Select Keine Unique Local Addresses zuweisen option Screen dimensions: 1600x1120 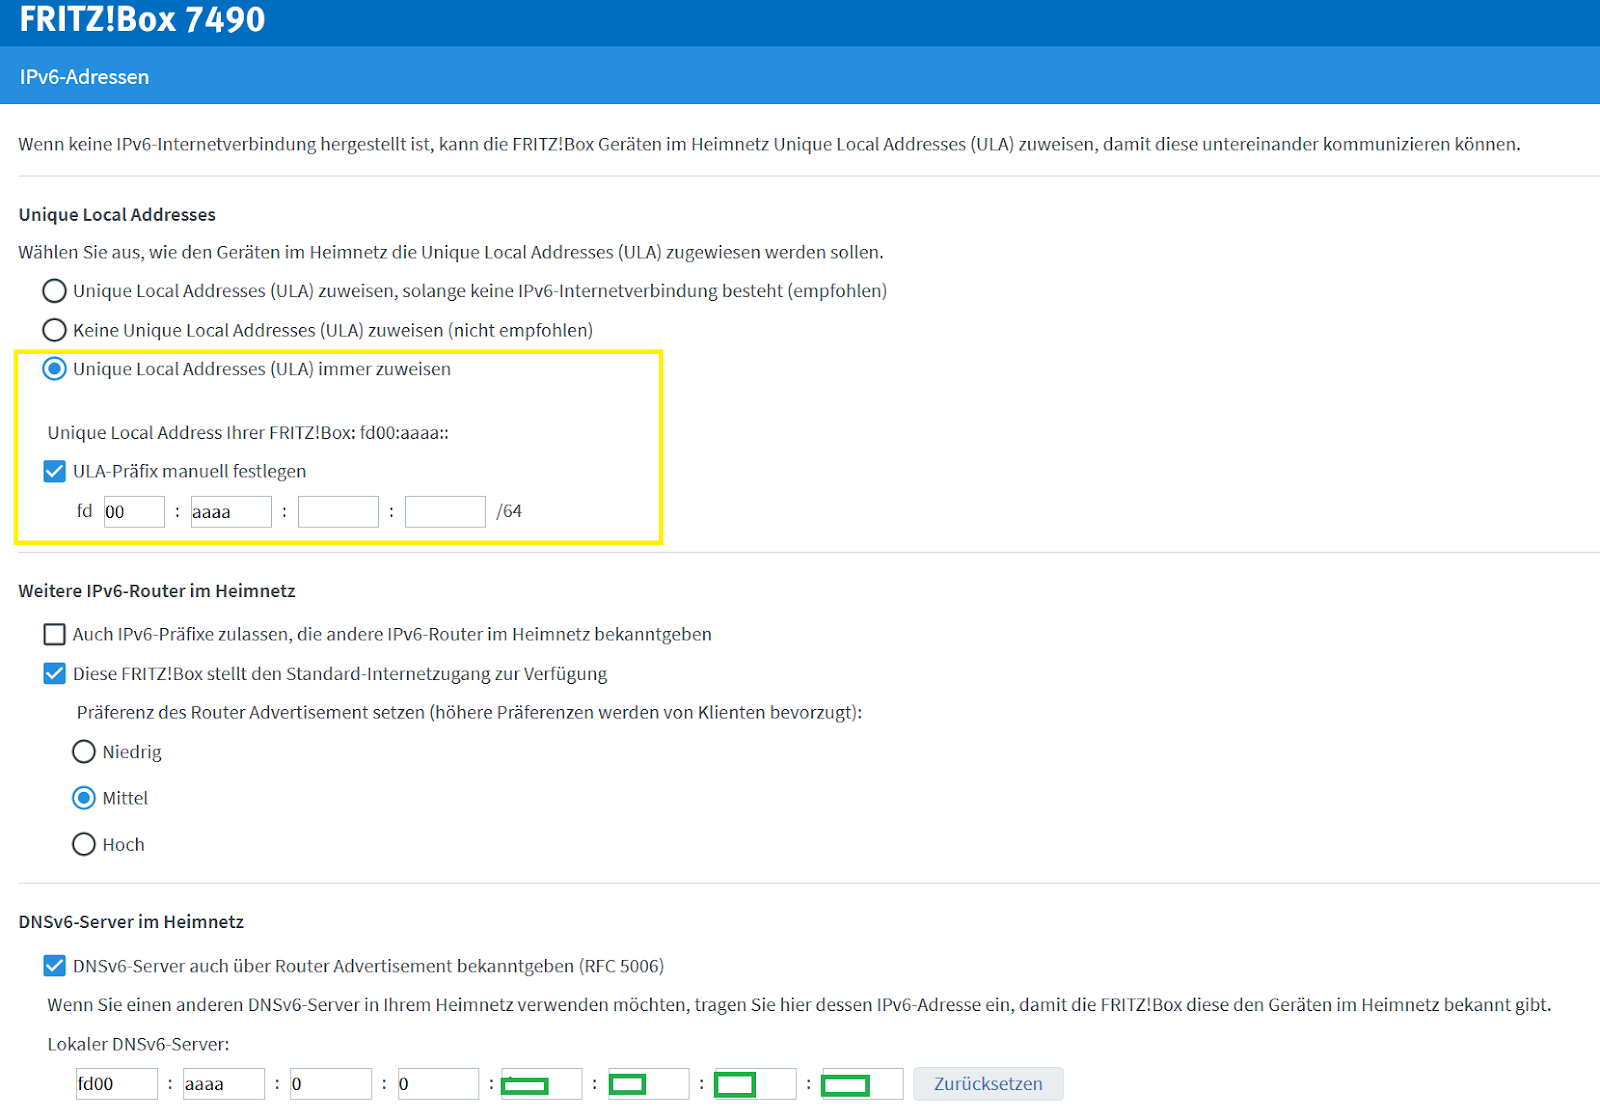click(54, 330)
